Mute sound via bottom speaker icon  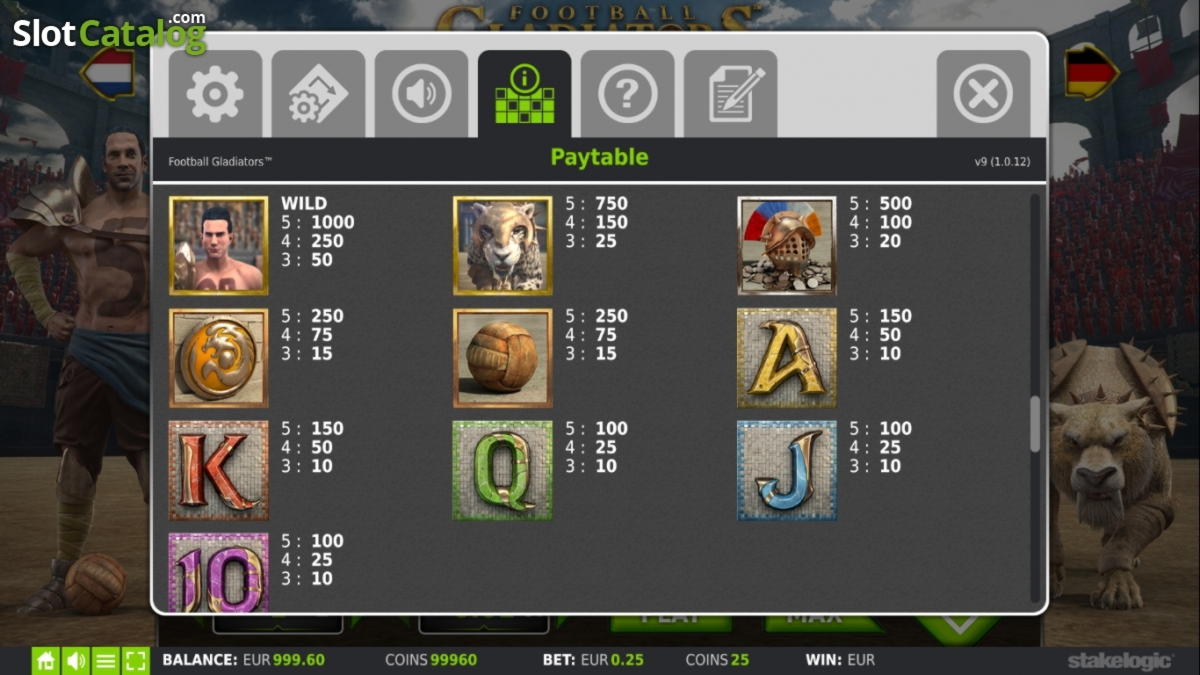75,660
